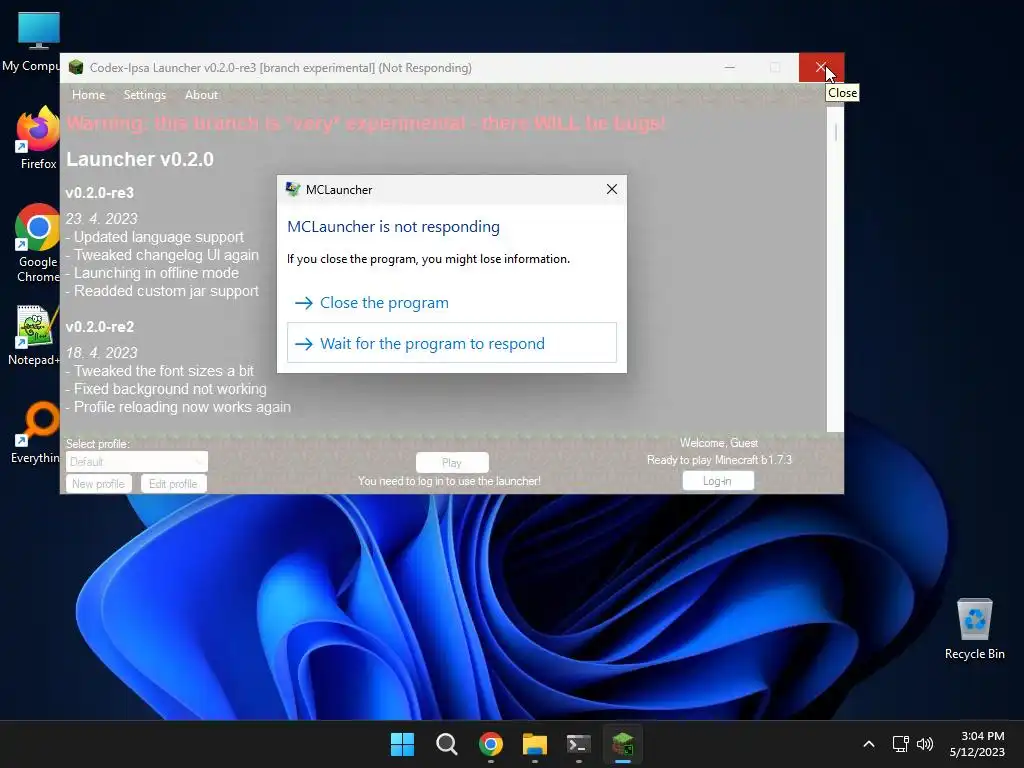Click the New profile button

coord(99,484)
